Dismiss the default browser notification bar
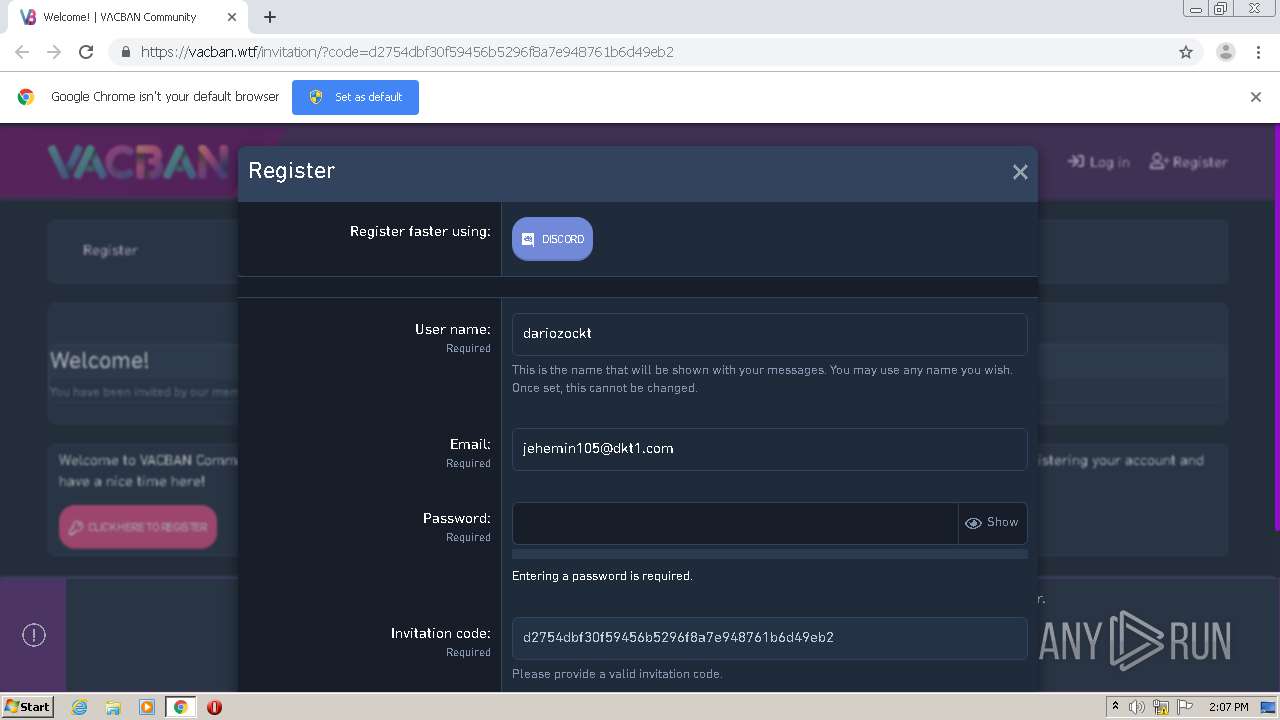Image resolution: width=1280 pixels, height=720 pixels. click(x=1256, y=97)
